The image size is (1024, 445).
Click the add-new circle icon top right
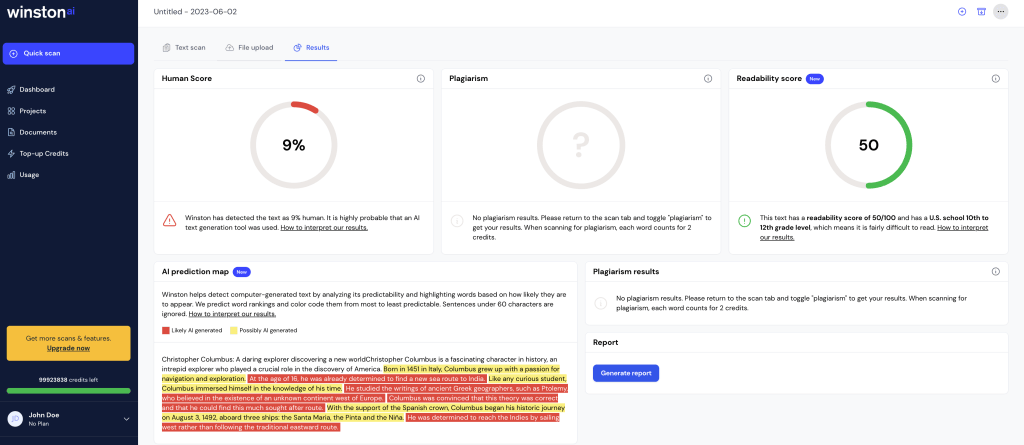point(961,12)
